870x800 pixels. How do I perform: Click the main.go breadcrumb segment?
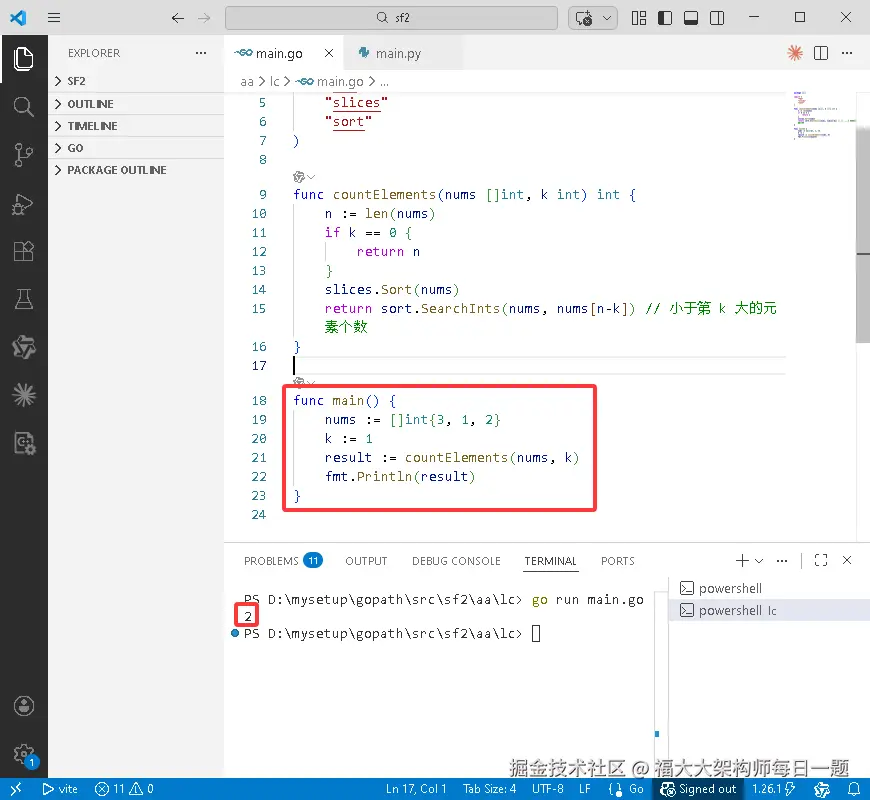330,82
